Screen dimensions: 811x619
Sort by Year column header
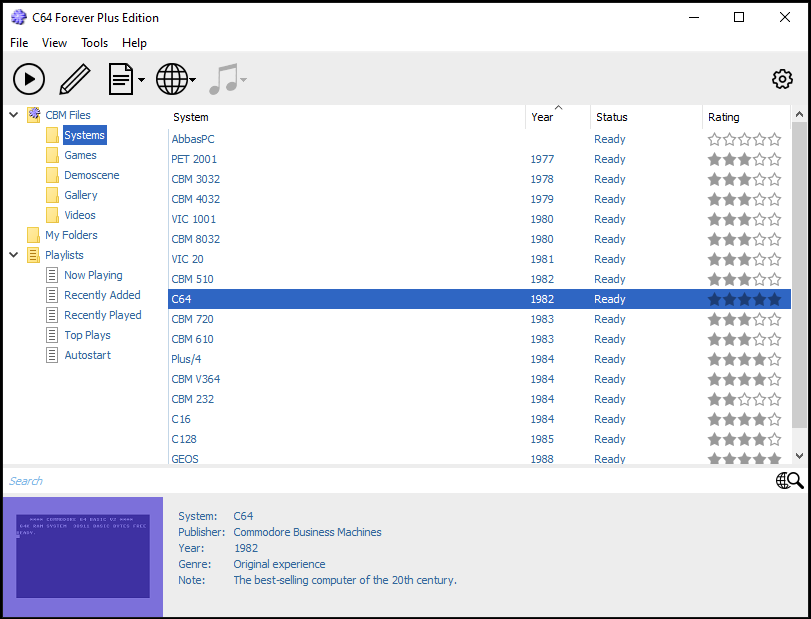(x=558, y=117)
